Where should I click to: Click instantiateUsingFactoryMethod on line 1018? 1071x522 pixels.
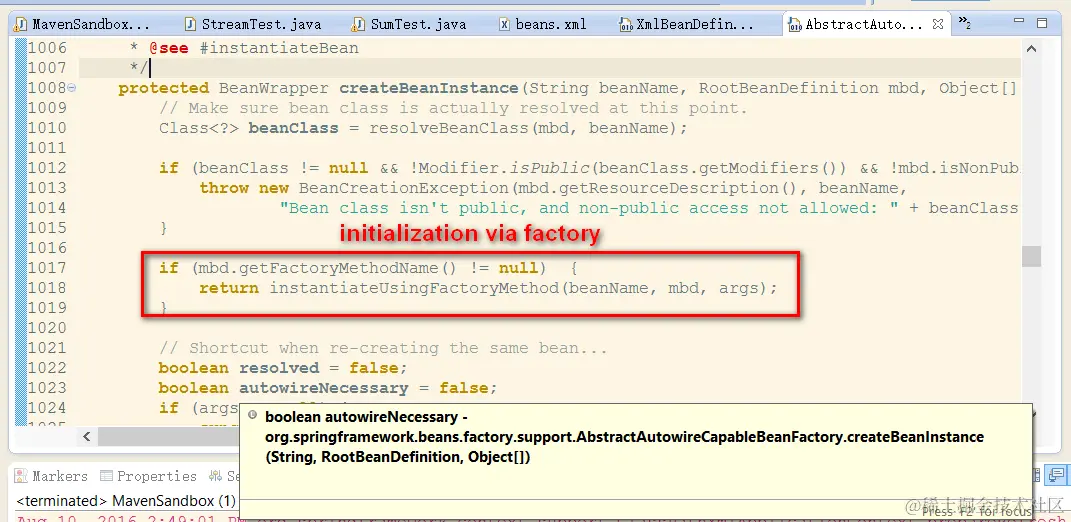pos(414,288)
